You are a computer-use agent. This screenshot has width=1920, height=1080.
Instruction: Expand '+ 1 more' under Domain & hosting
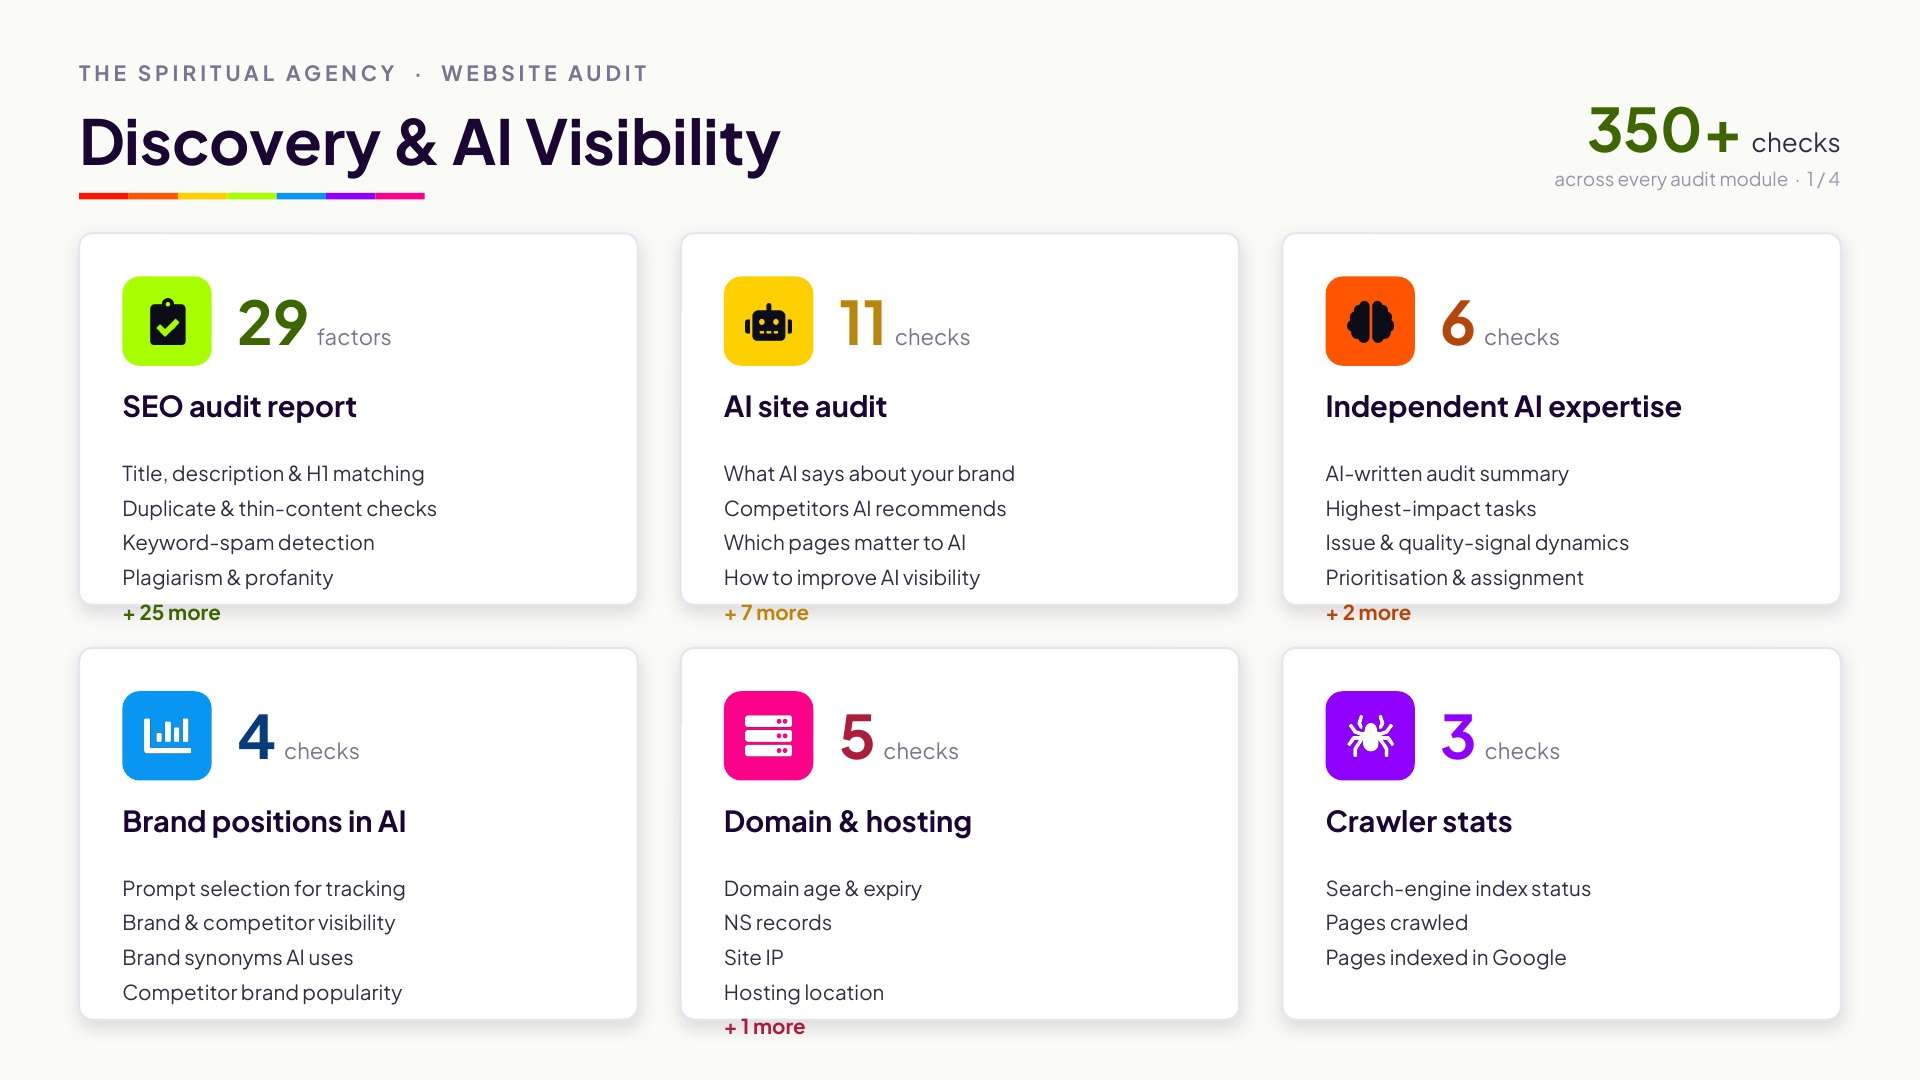pos(764,1027)
